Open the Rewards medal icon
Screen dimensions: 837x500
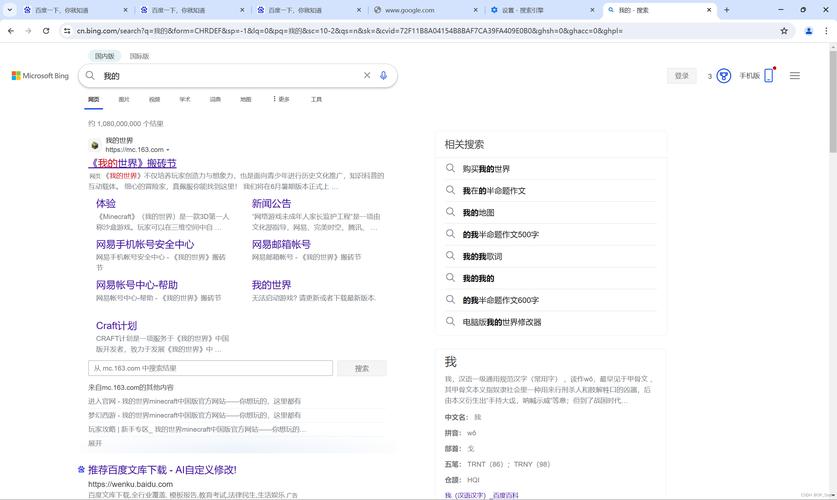(723, 76)
